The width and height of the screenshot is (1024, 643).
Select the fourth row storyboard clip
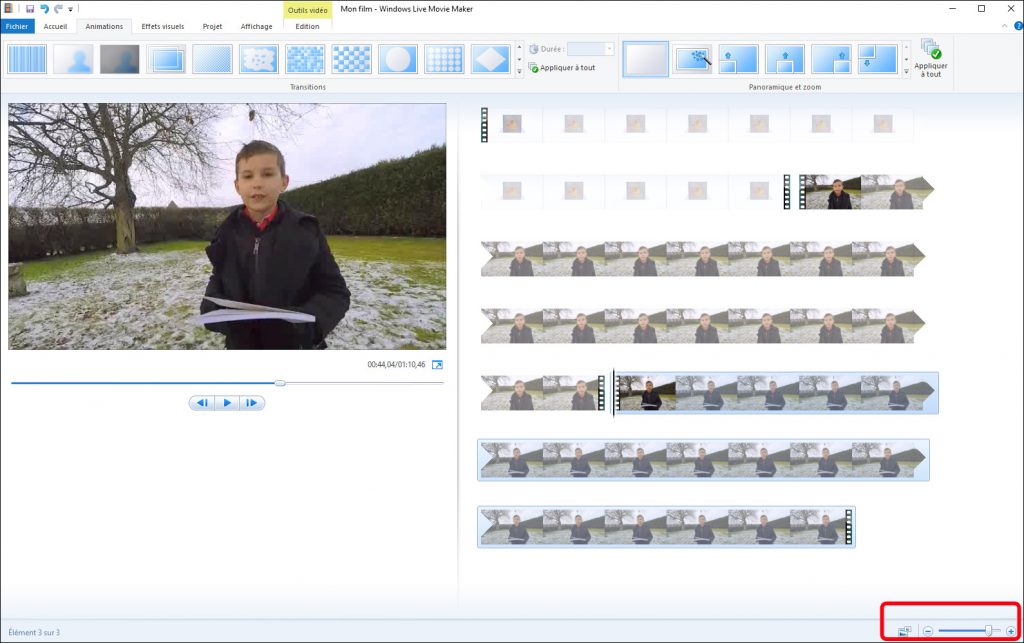(703, 326)
